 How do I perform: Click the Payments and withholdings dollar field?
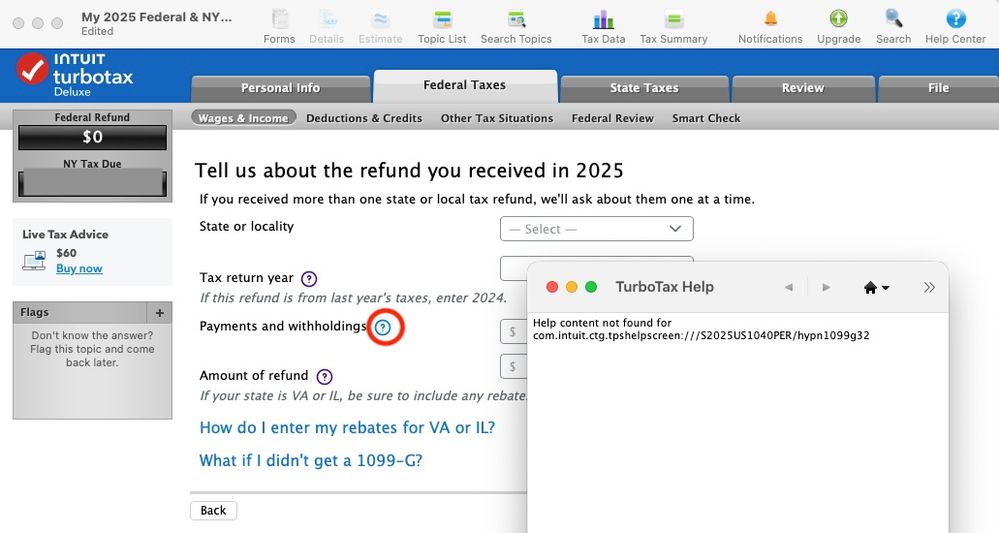pyautogui.click(x=514, y=332)
